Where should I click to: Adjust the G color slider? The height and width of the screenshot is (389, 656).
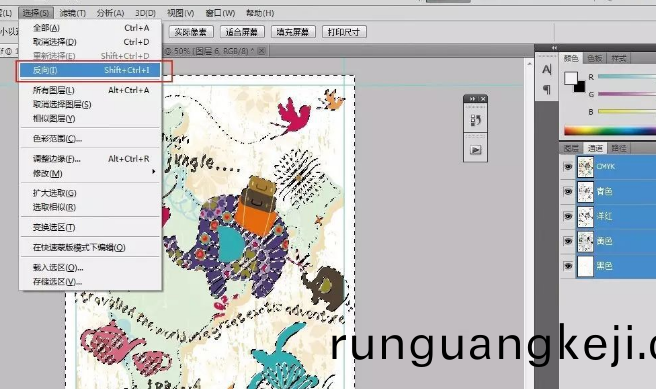(x=627, y=94)
